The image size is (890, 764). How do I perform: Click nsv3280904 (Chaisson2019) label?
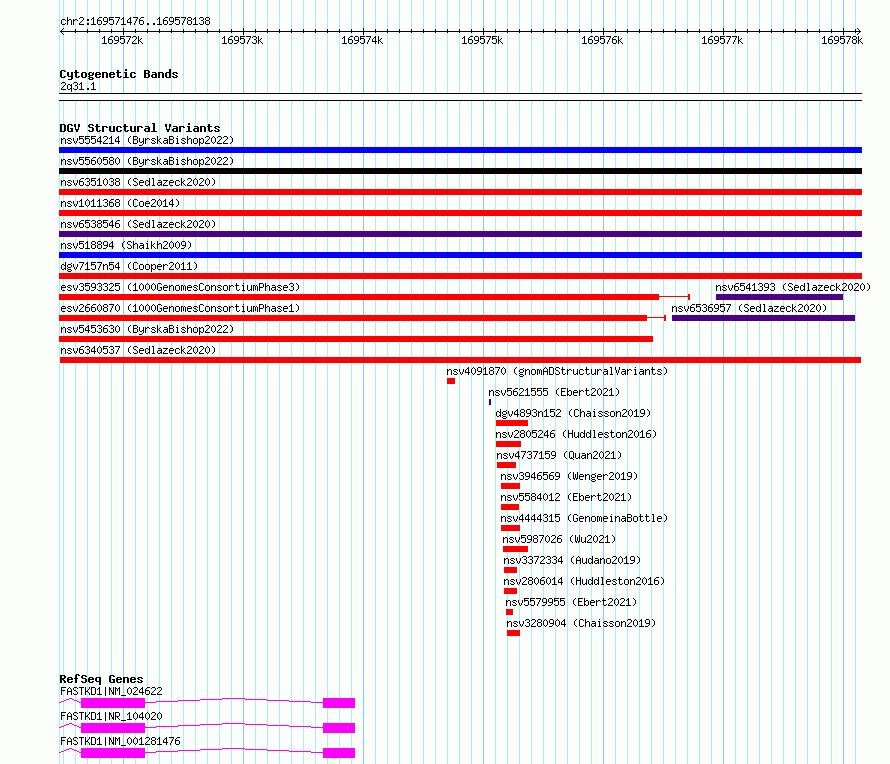[581, 623]
